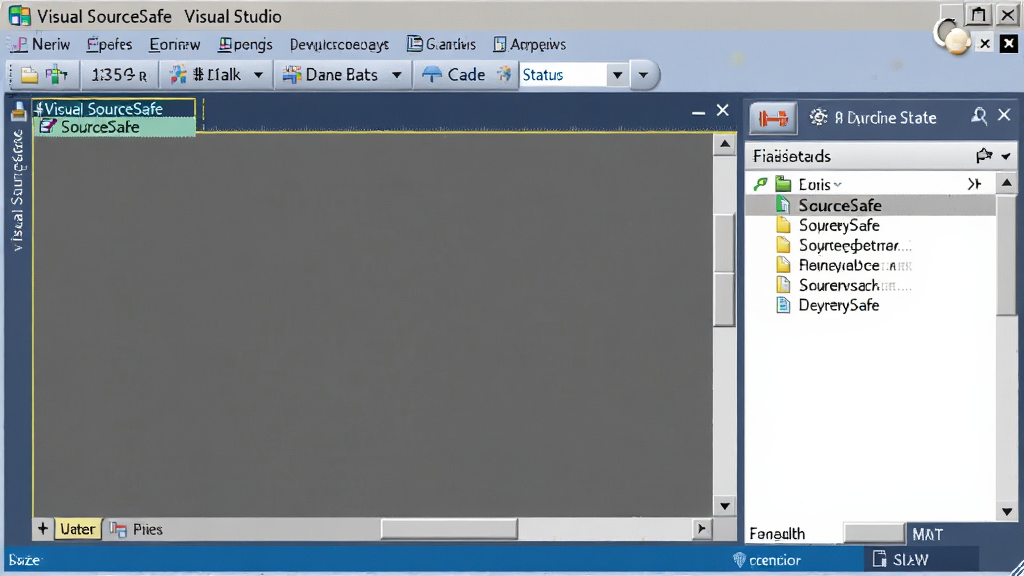Open the Epefes menu
The height and width of the screenshot is (576, 1024).
point(109,44)
